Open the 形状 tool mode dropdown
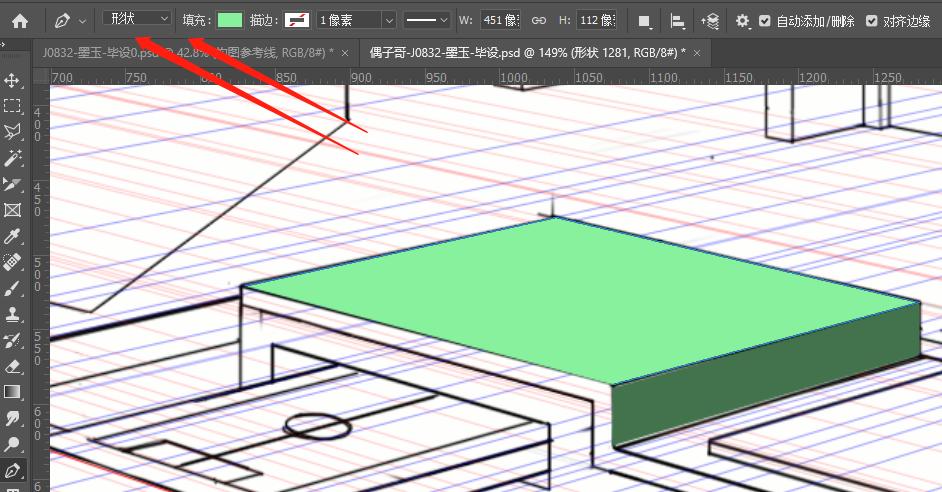 coord(139,19)
